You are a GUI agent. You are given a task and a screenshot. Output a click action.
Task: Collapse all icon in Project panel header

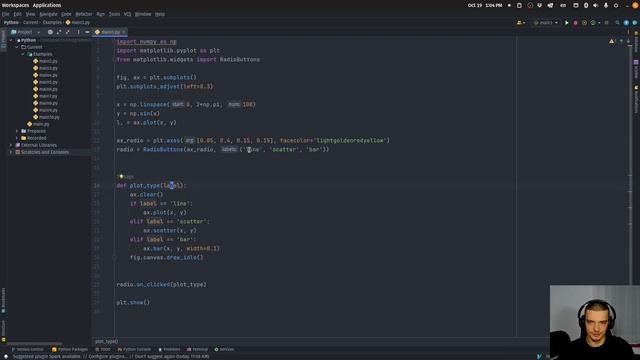(68, 32)
